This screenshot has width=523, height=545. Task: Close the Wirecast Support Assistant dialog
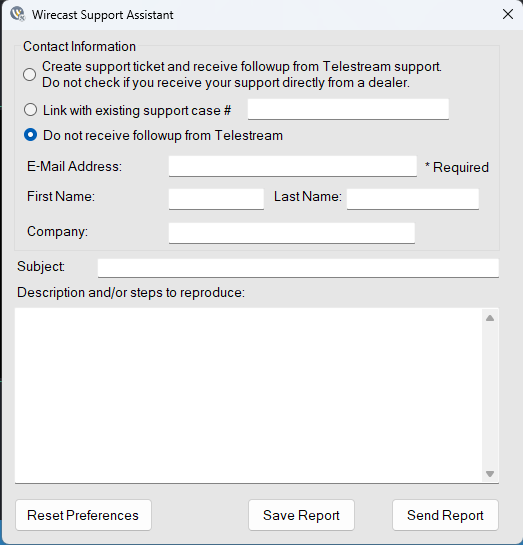pyautogui.click(x=508, y=14)
